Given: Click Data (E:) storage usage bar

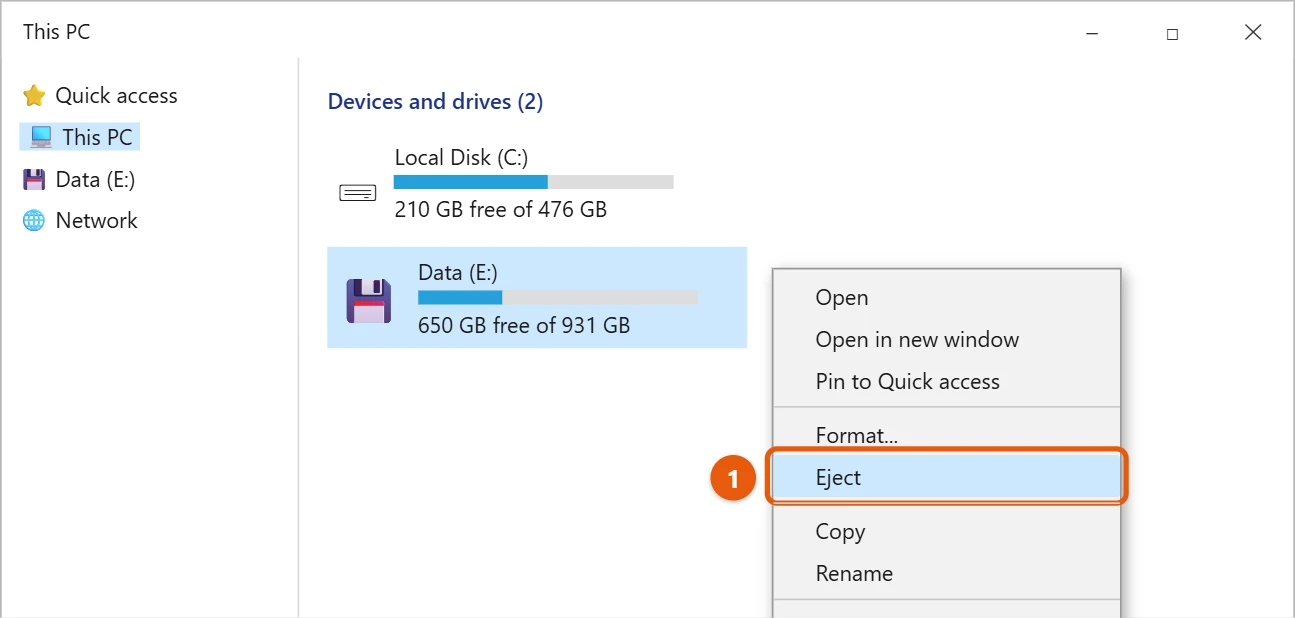Looking at the screenshot, I should point(557,298).
